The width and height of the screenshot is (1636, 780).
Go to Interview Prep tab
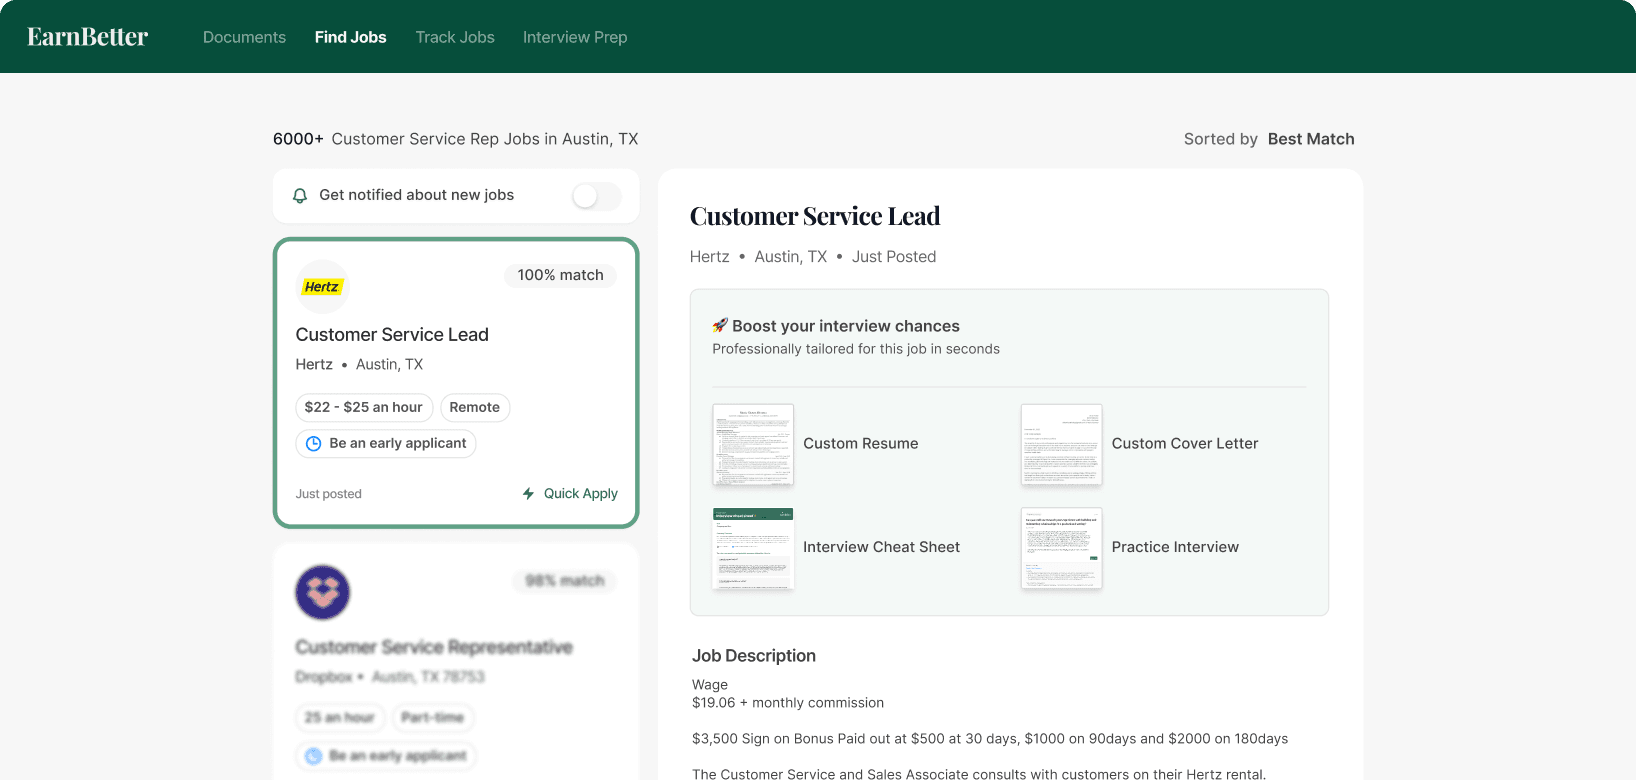click(575, 37)
